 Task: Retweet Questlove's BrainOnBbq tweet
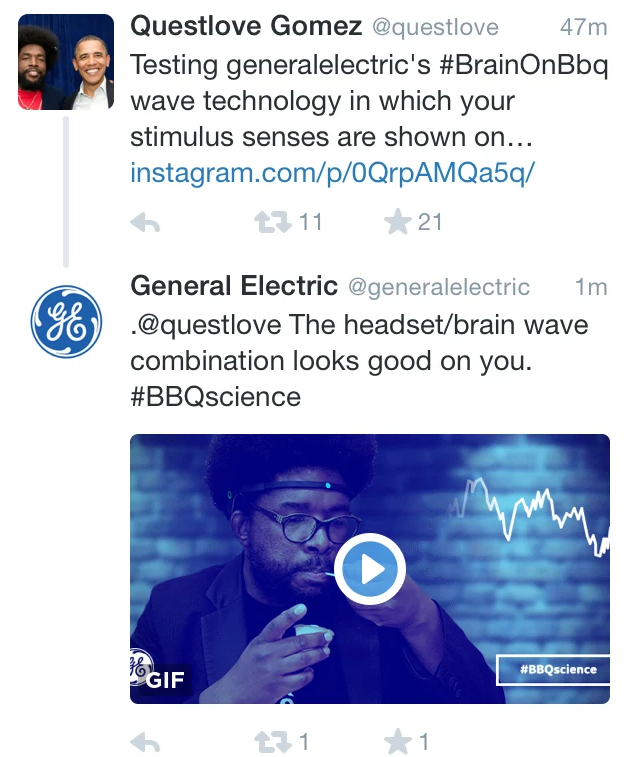(270, 222)
